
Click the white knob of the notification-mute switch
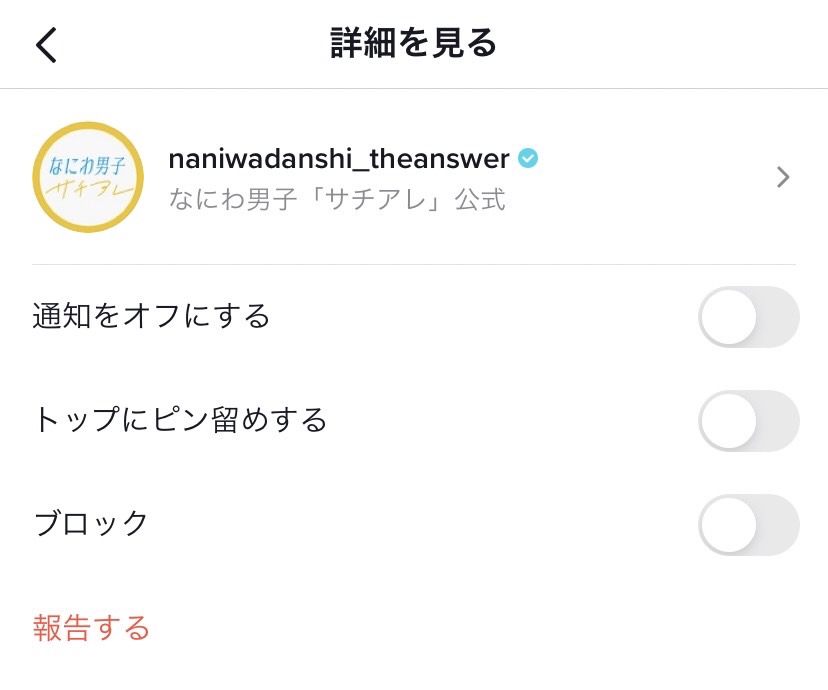728,317
